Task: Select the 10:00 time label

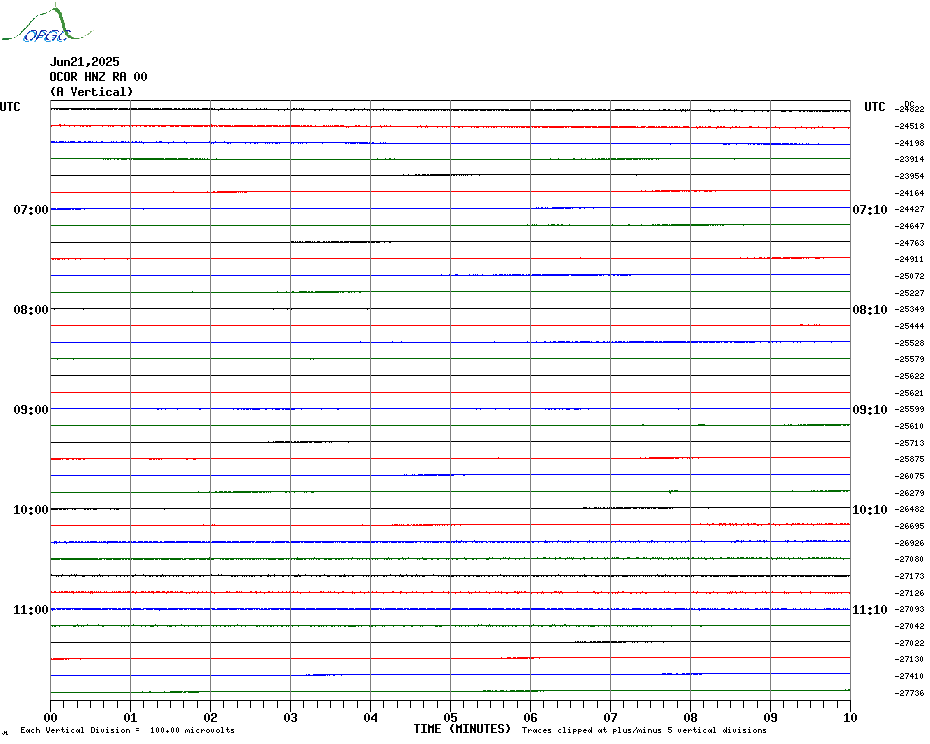Action: (31, 510)
